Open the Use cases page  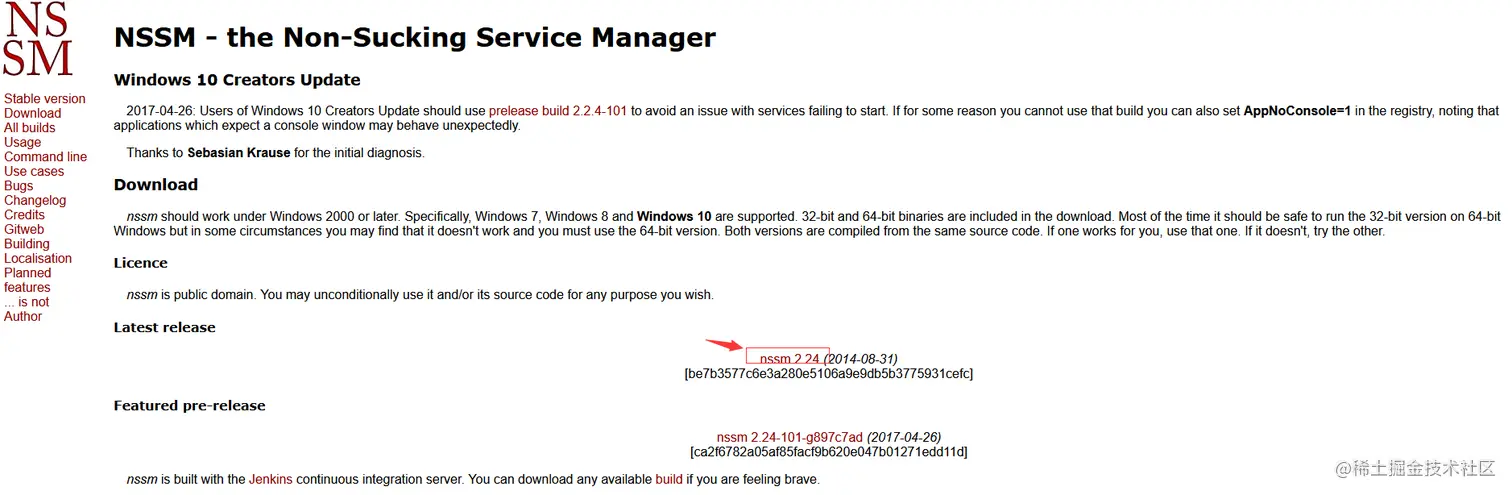(34, 171)
